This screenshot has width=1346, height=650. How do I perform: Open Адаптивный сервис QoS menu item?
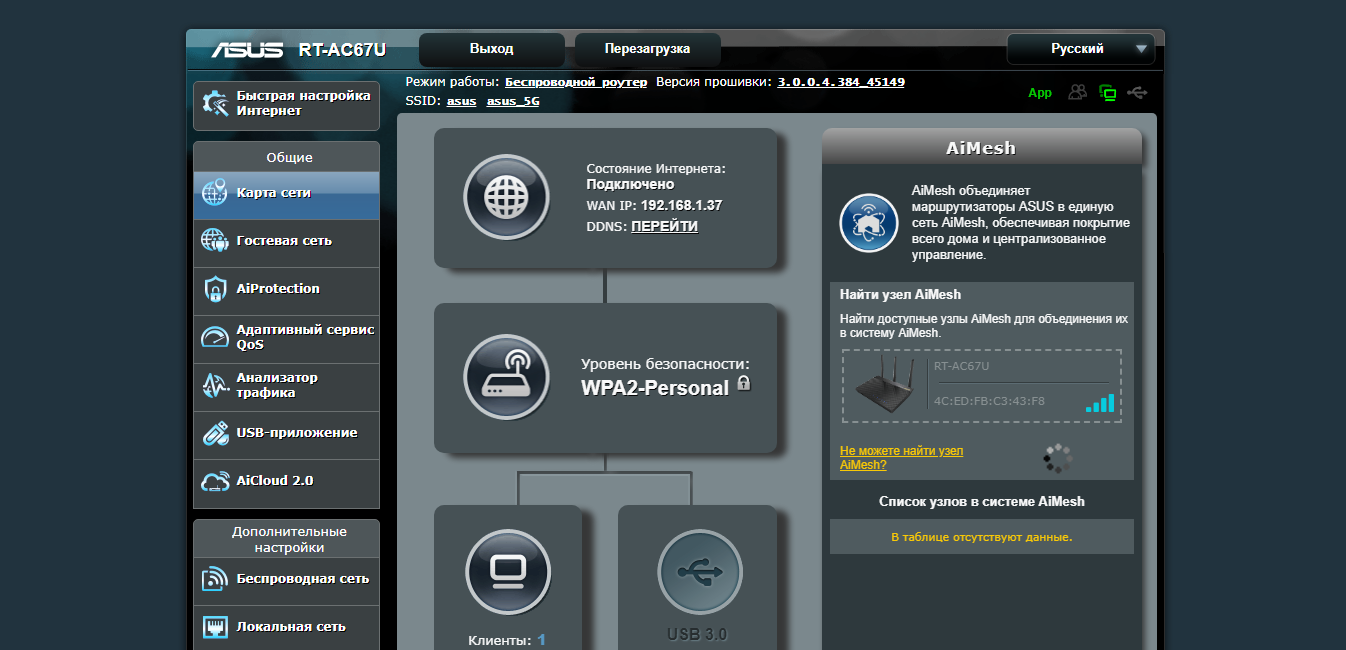coord(286,337)
